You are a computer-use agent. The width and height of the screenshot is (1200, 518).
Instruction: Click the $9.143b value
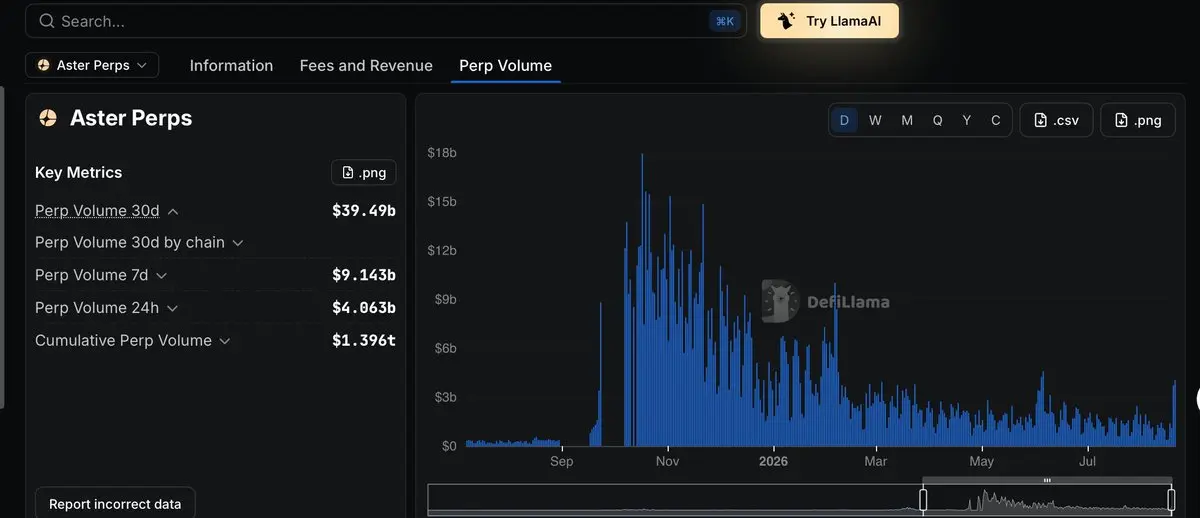(364, 275)
